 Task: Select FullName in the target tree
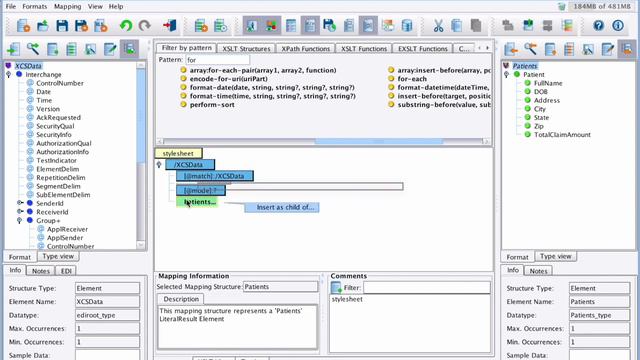(x=548, y=83)
